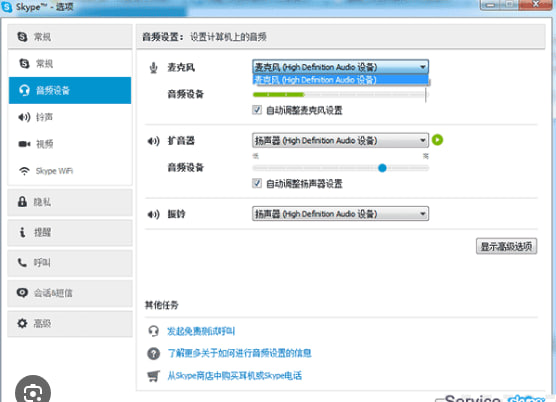Screen dimensions: 556x402
Task: Click 显示高级选项 button
Action: (x=506, y=246)
